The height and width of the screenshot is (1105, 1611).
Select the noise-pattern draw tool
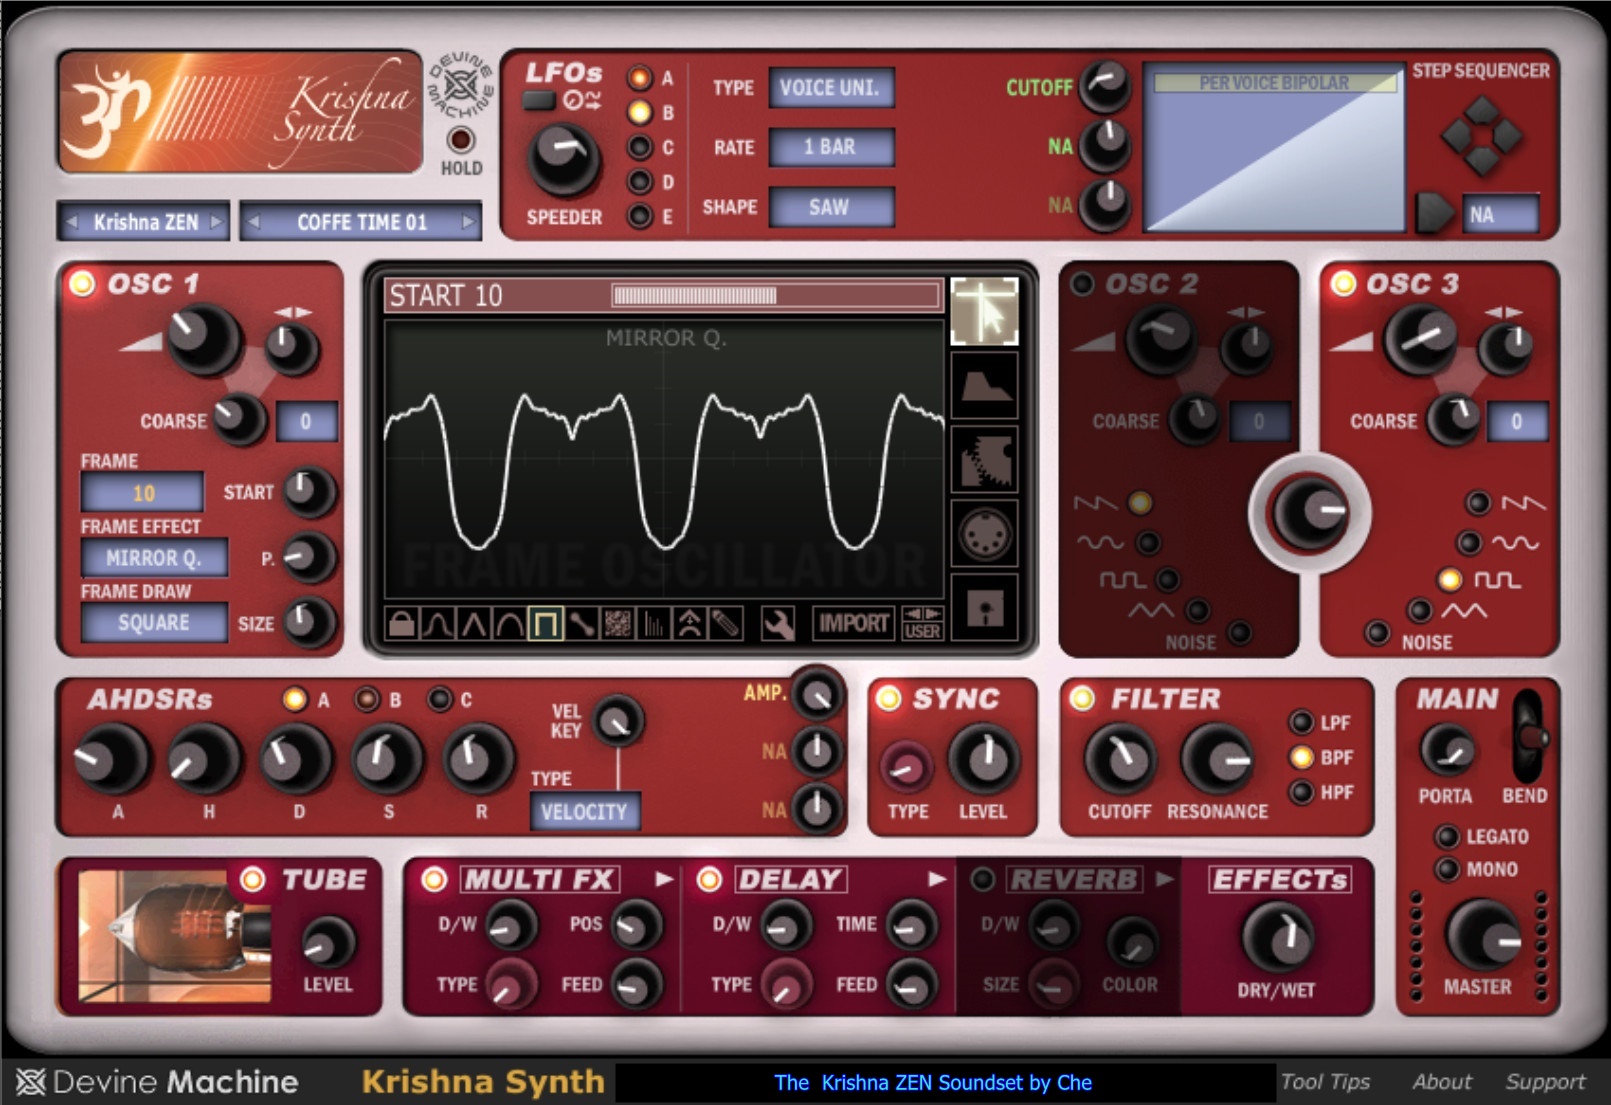617,624
